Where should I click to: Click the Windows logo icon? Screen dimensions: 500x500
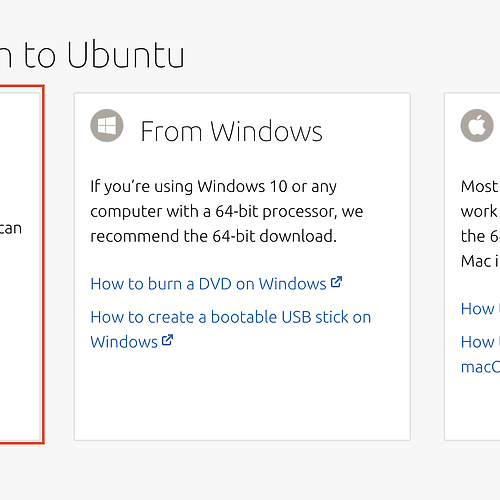[x=107, y=126]
